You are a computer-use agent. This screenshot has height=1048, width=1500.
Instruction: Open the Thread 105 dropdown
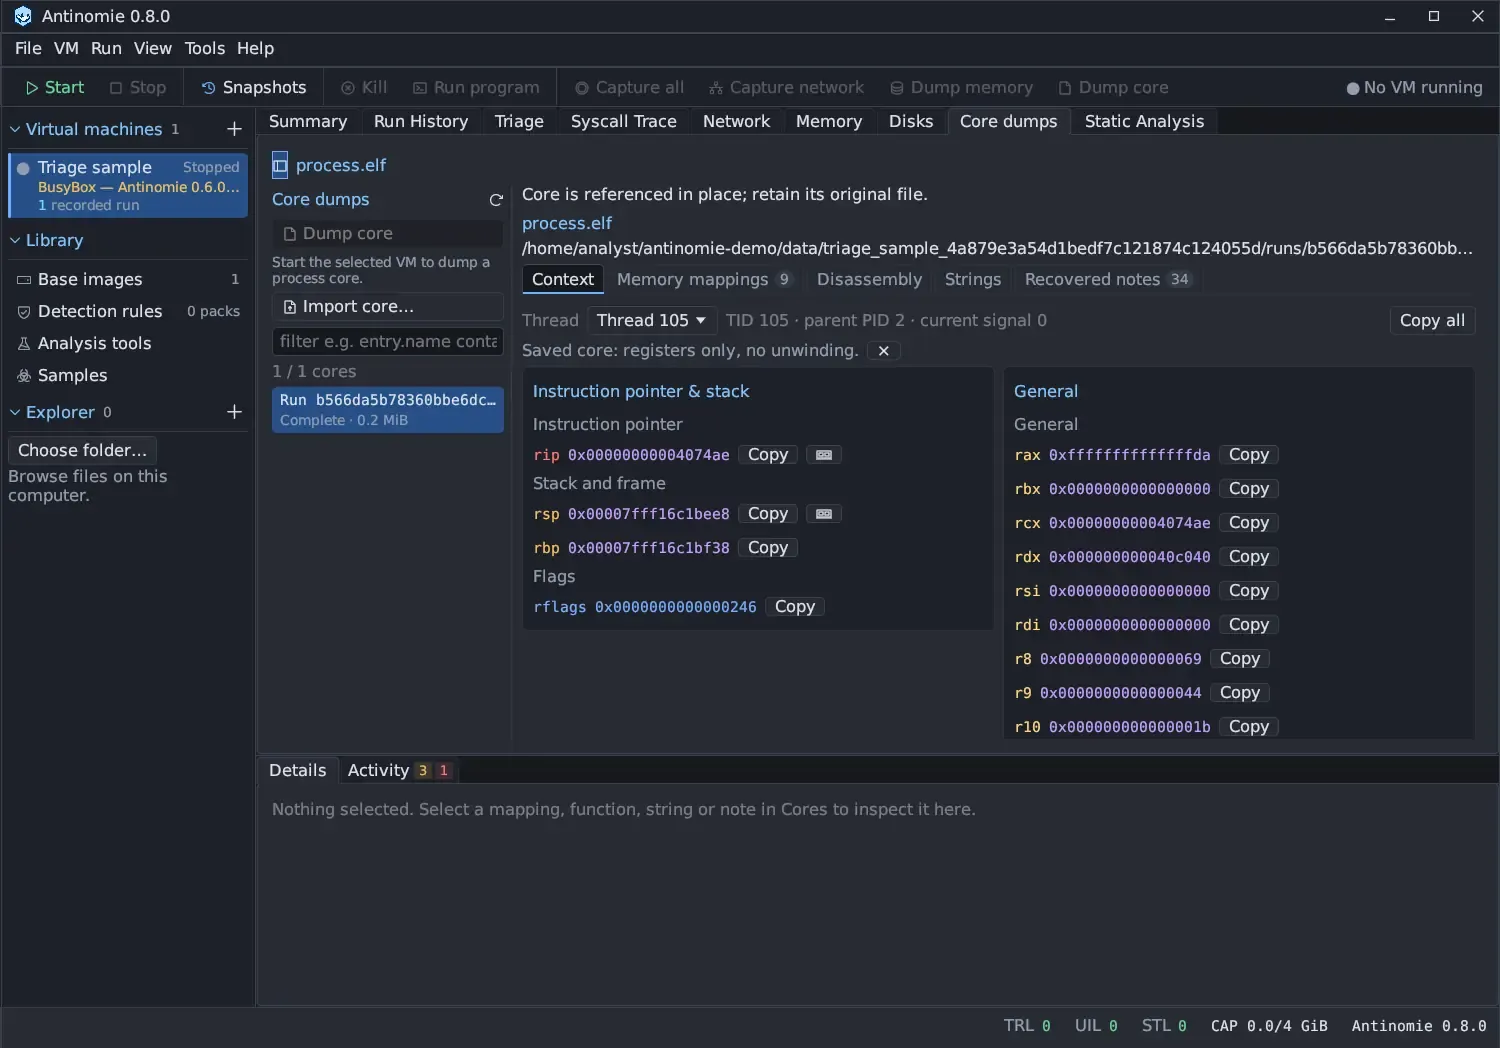click(x=651, y=320)
